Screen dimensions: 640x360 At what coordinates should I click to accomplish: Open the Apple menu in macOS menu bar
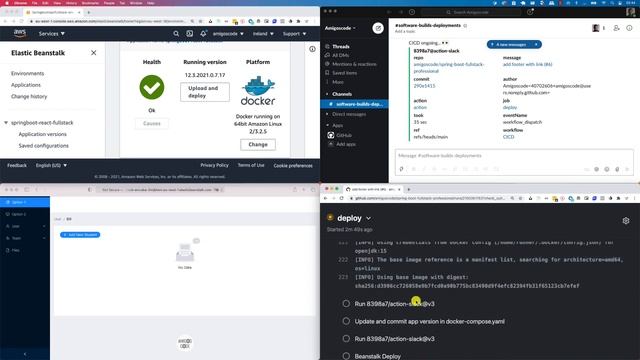tap(7, 3)
